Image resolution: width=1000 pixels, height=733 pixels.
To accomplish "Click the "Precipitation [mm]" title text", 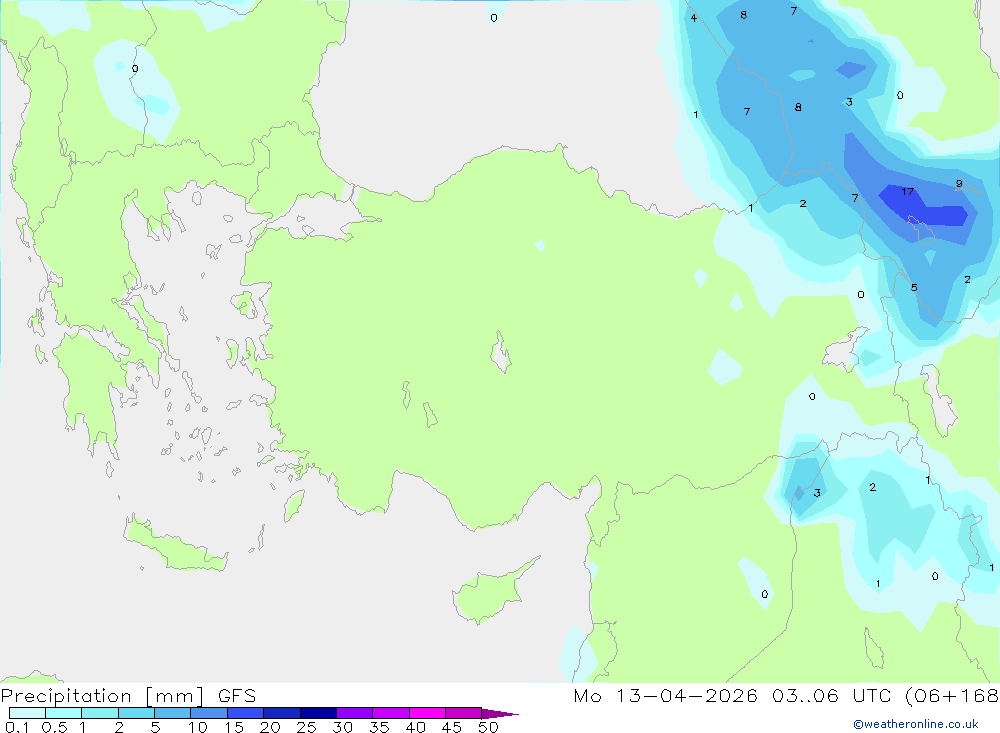I will click(x=102, y=696).
